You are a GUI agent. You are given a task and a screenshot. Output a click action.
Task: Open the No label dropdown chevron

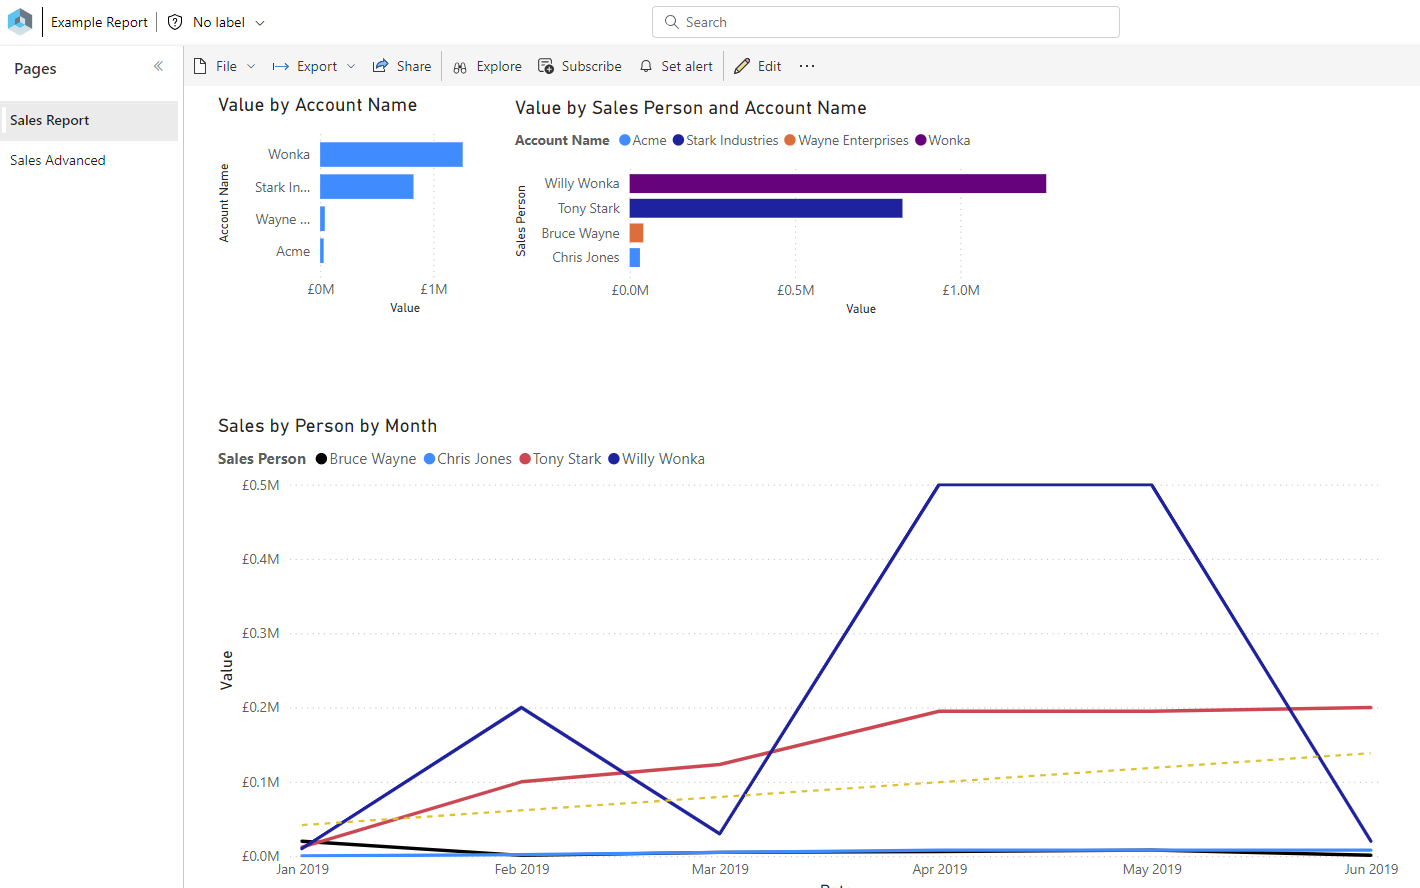260,23
